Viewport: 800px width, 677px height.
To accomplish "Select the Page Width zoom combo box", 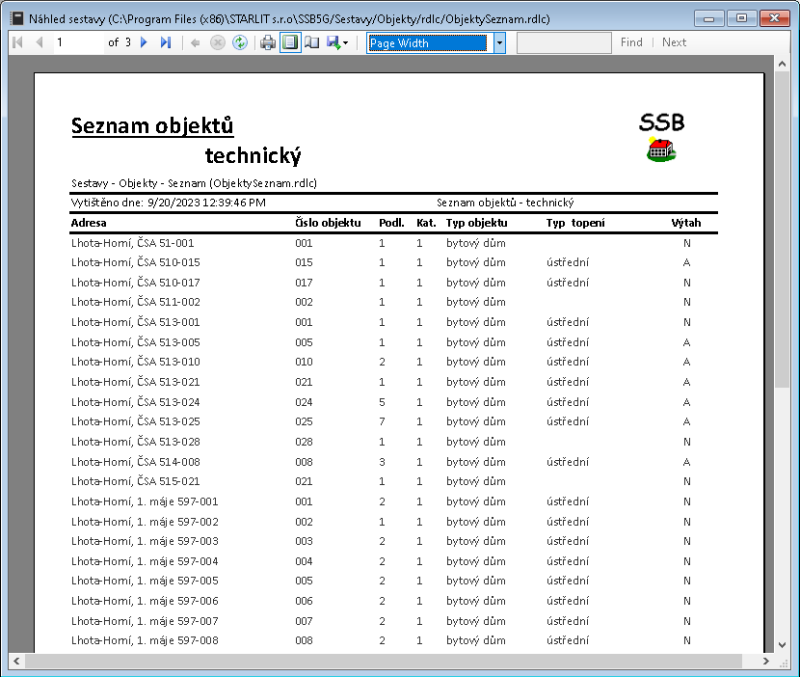I will tap(430, 42).
